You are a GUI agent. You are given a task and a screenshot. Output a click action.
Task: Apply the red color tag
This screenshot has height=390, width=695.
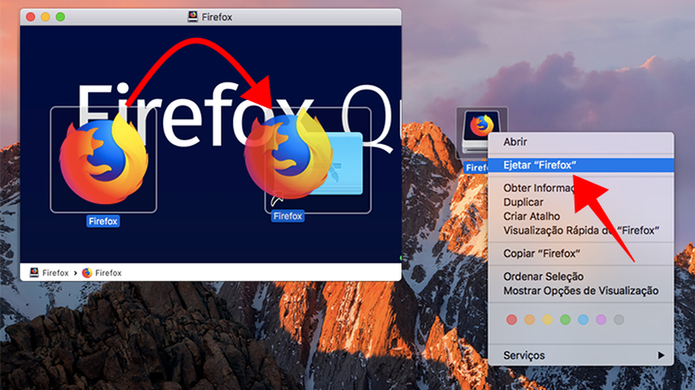pyautogui.click(x=511, y=320)
